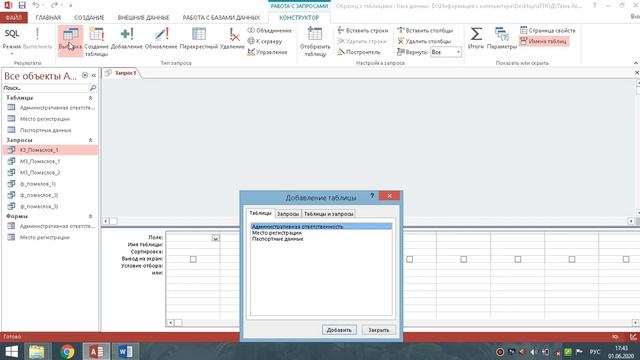Click the Выполнить run query icon

point(37,39)
